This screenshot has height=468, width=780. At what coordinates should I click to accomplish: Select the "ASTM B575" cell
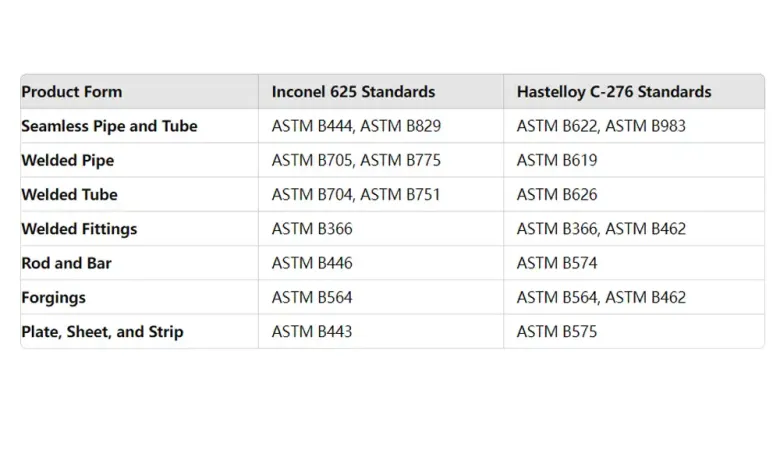(557, 331)
